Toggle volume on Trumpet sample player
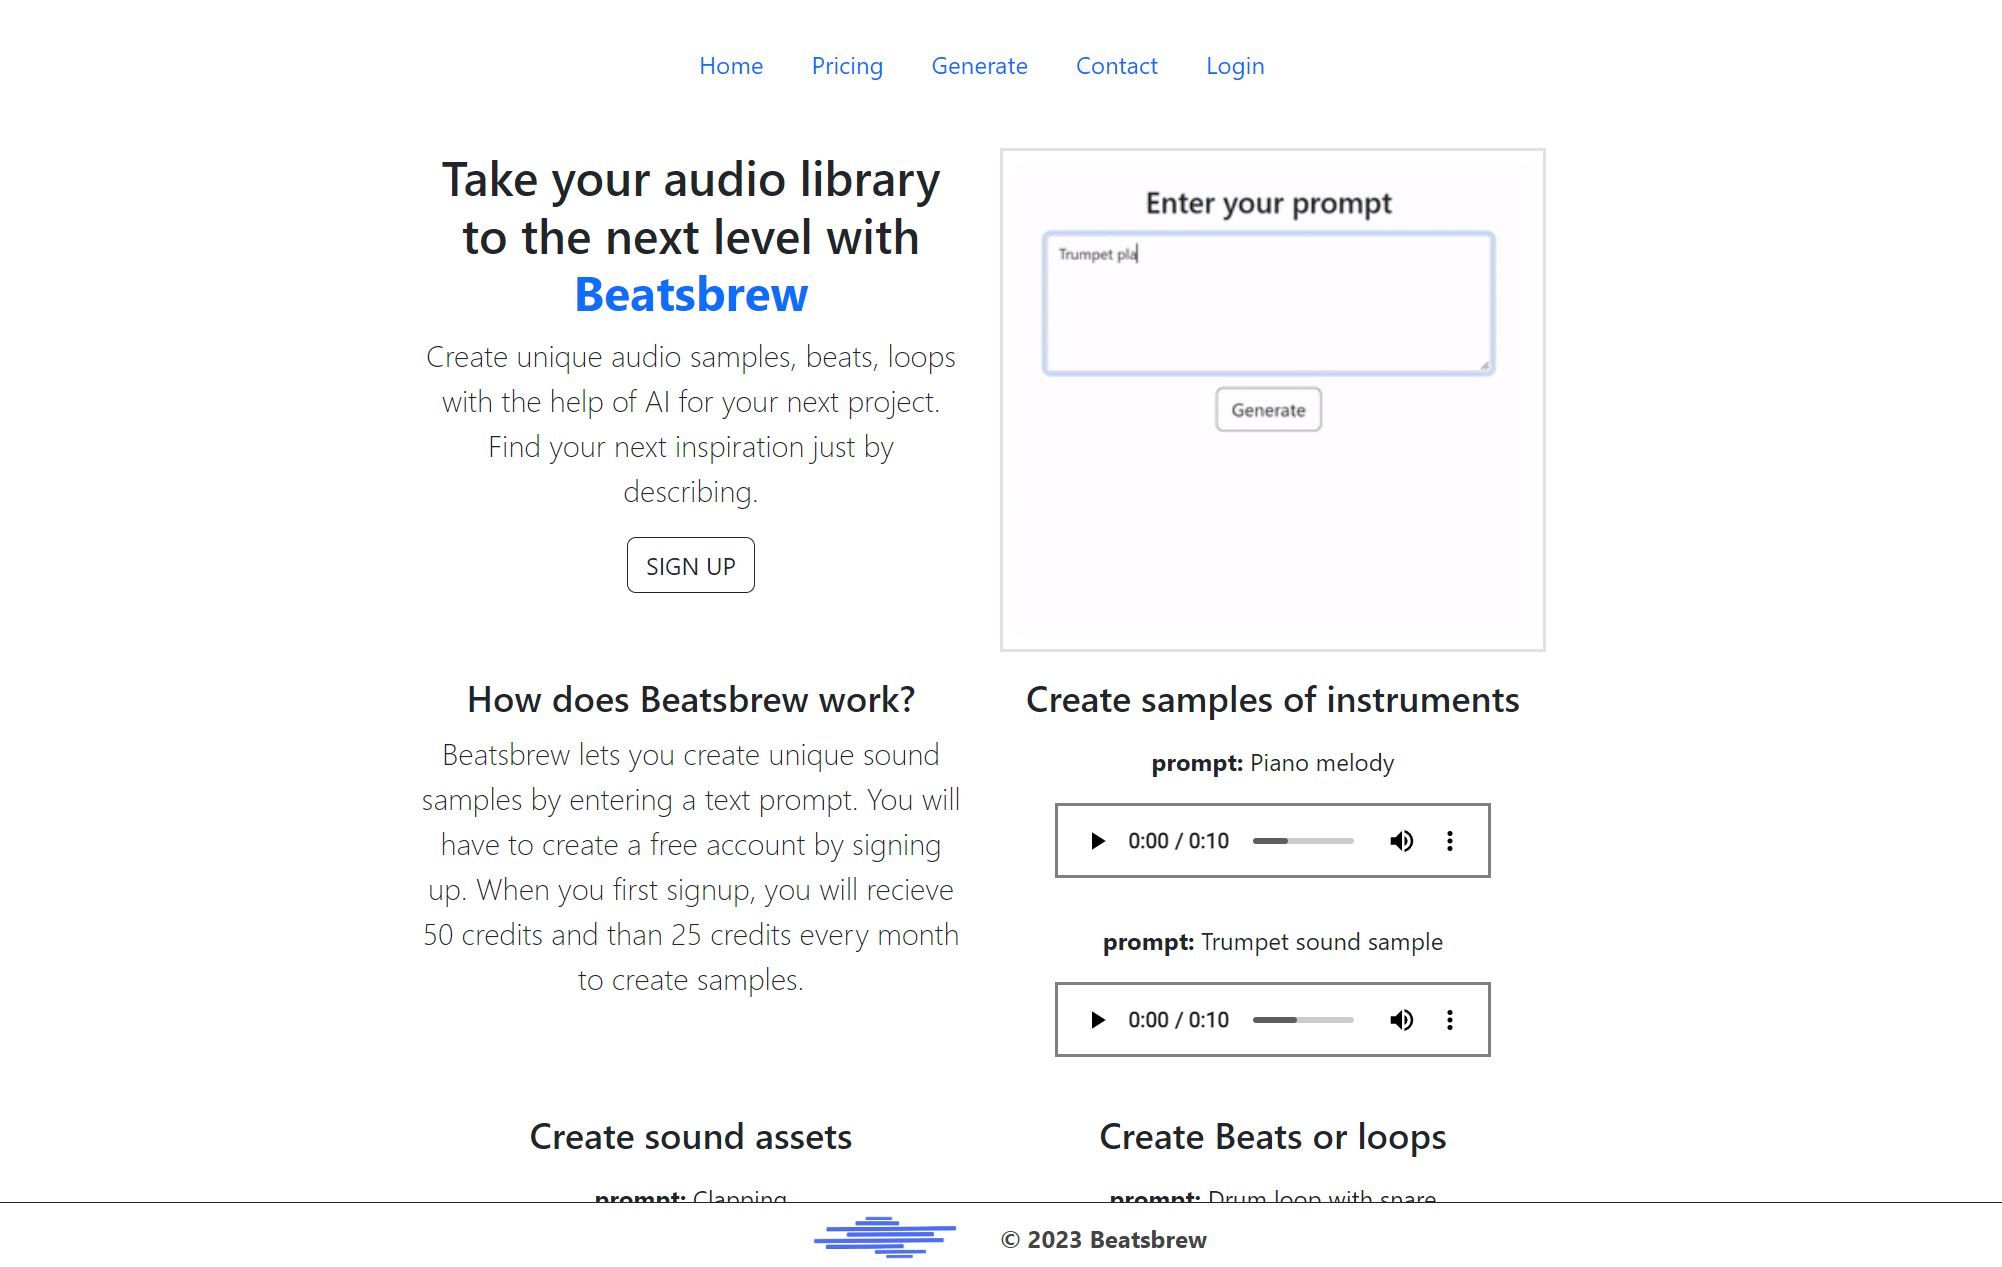 pos(1399,1019)
